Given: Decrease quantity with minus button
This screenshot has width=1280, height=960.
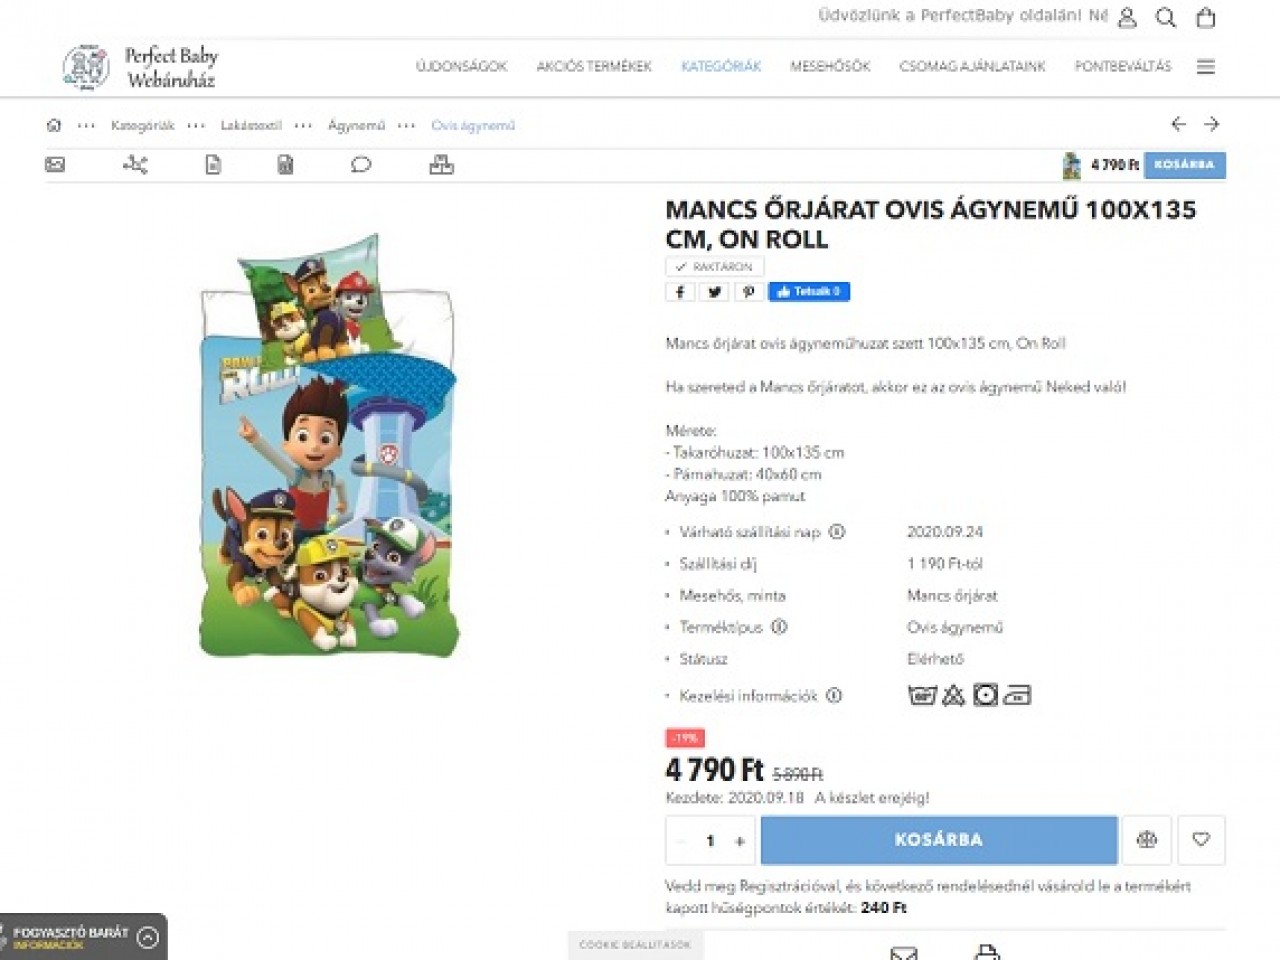Looking at the screenshot, I should 681,841.
